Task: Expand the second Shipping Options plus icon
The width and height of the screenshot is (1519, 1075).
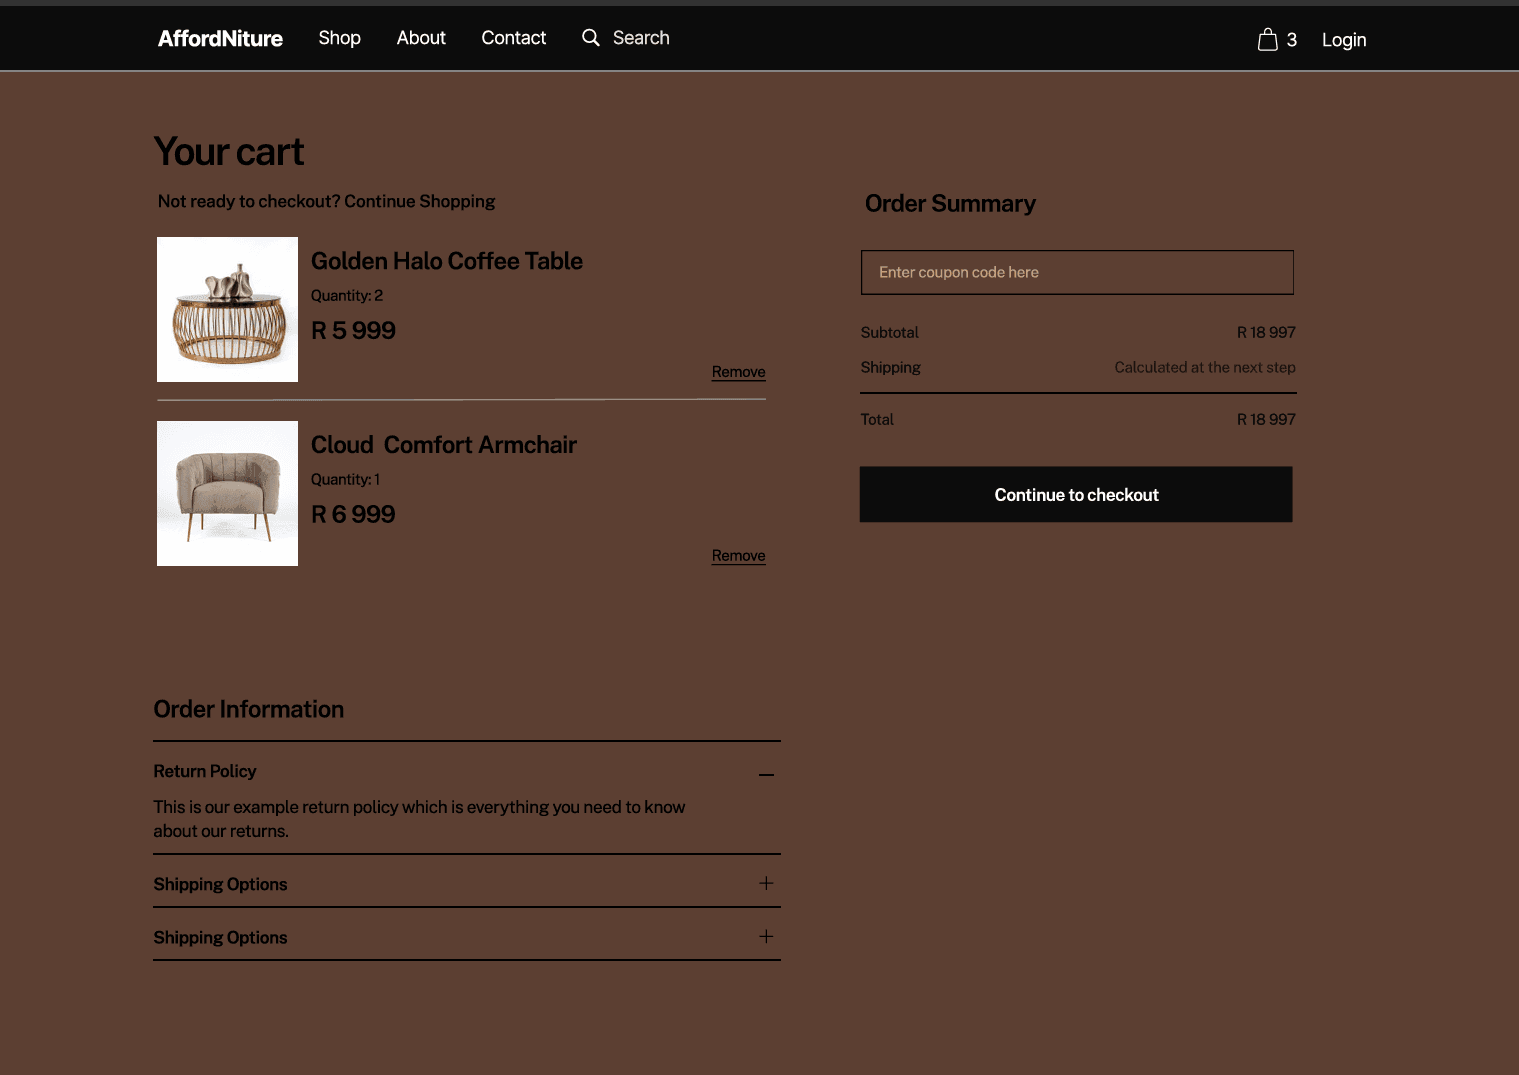Action: coord(766,936)
